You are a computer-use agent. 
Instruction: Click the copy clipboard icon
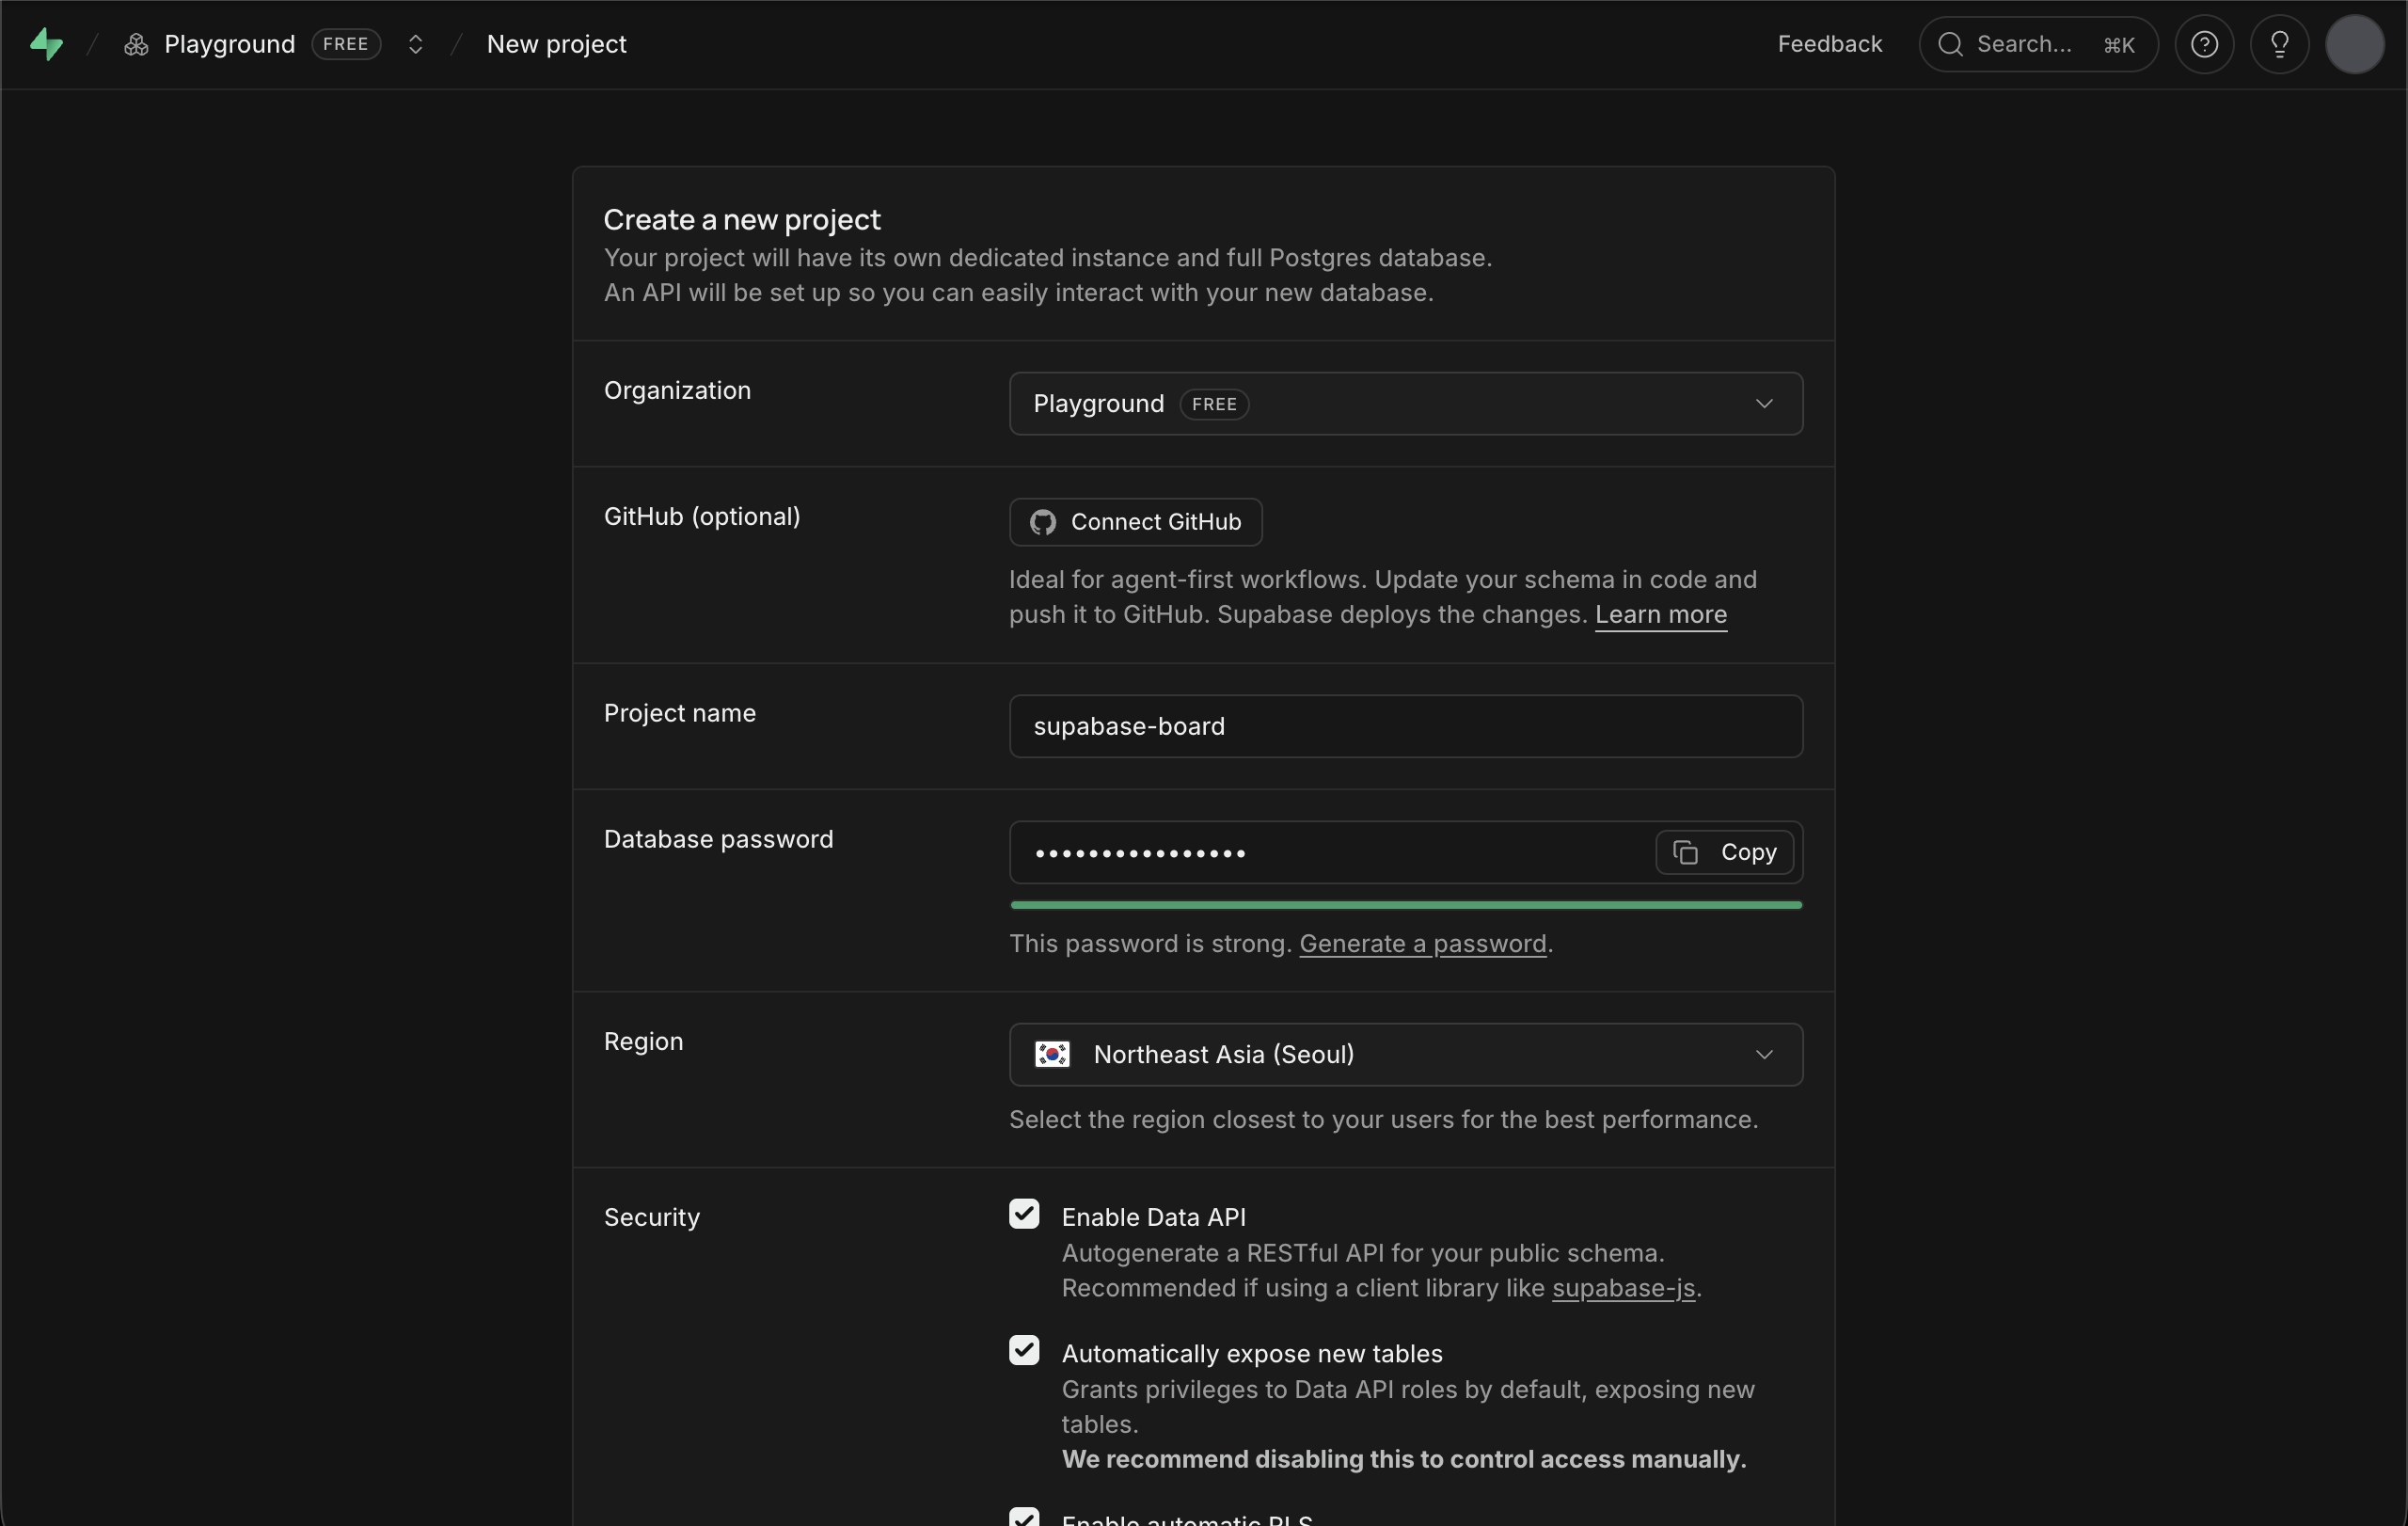(1685, 852)
